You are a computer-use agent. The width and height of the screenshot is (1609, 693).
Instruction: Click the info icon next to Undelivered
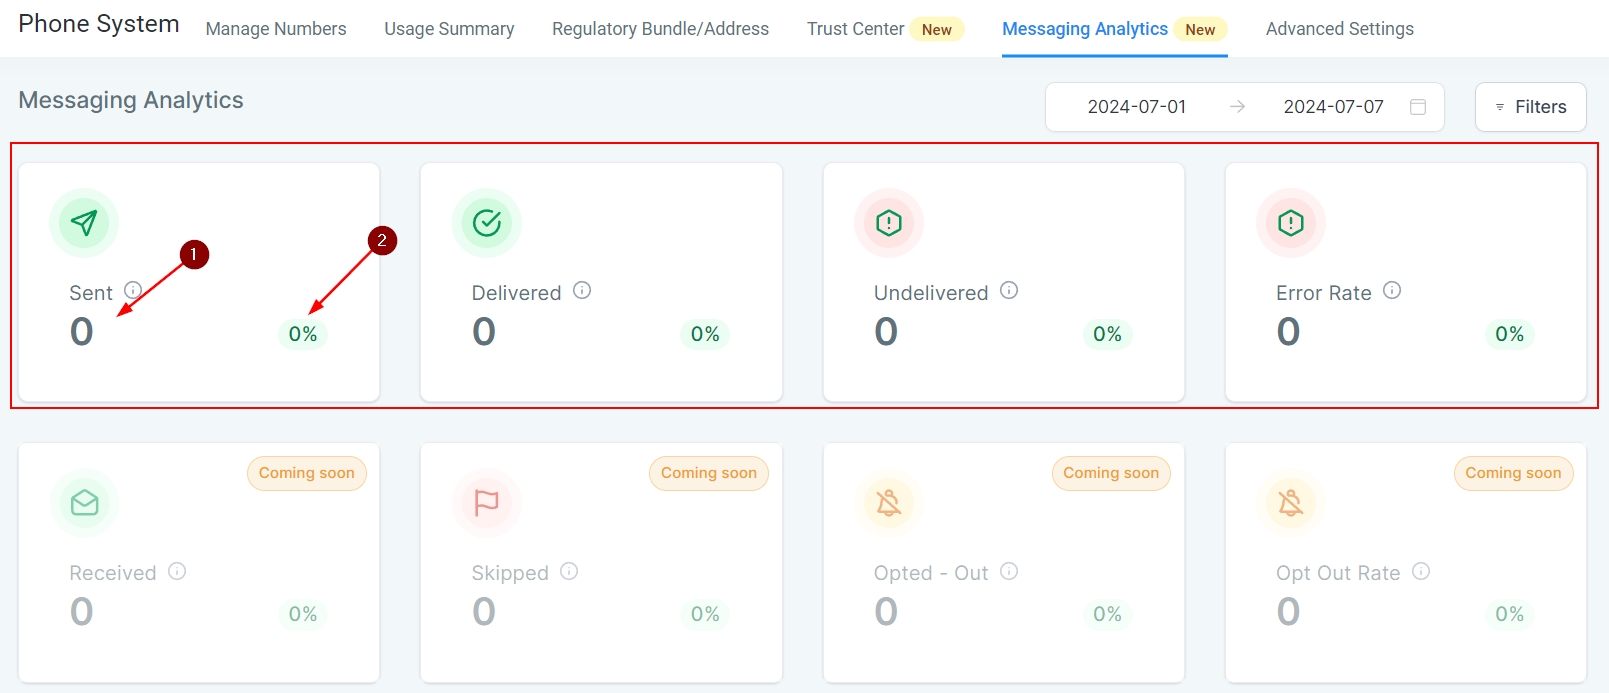point(1009,291)
